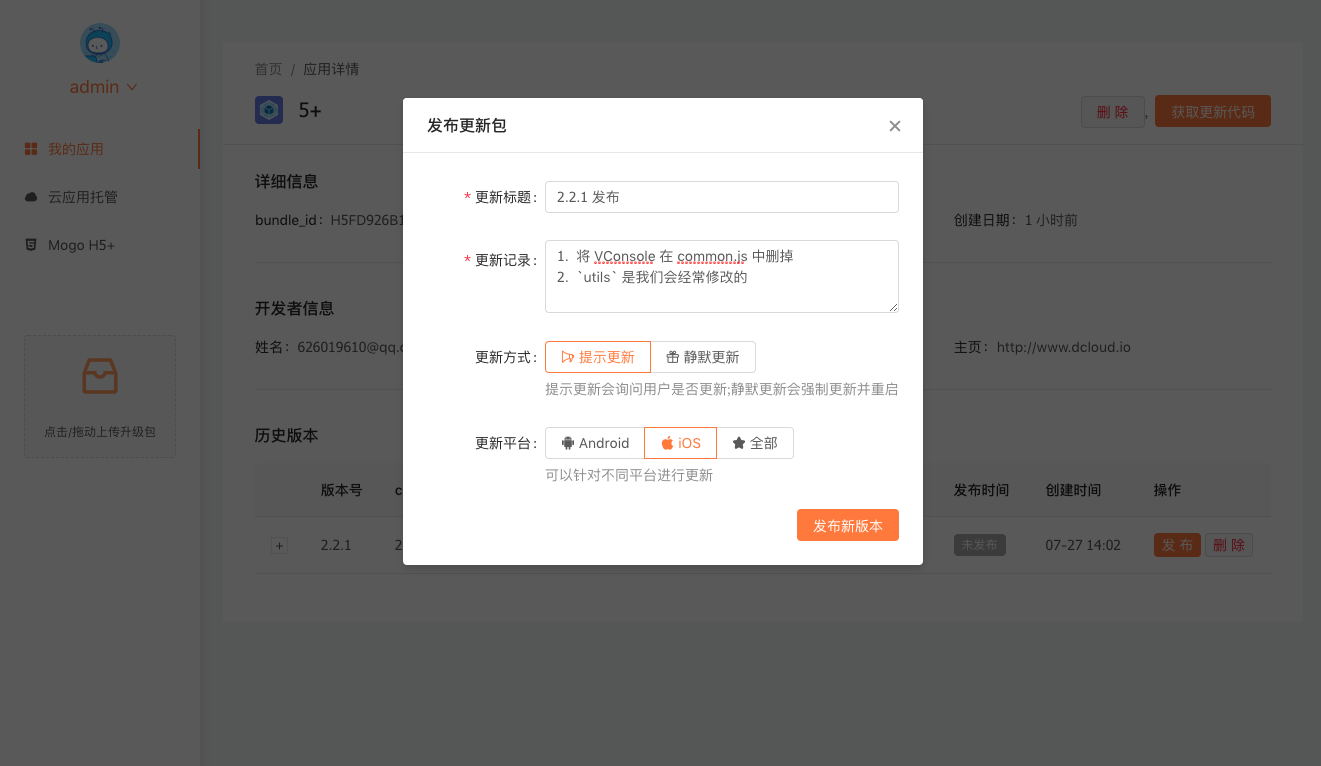Select 全部 platforms option
This screenshot has height=766, width=1321.
755,443
